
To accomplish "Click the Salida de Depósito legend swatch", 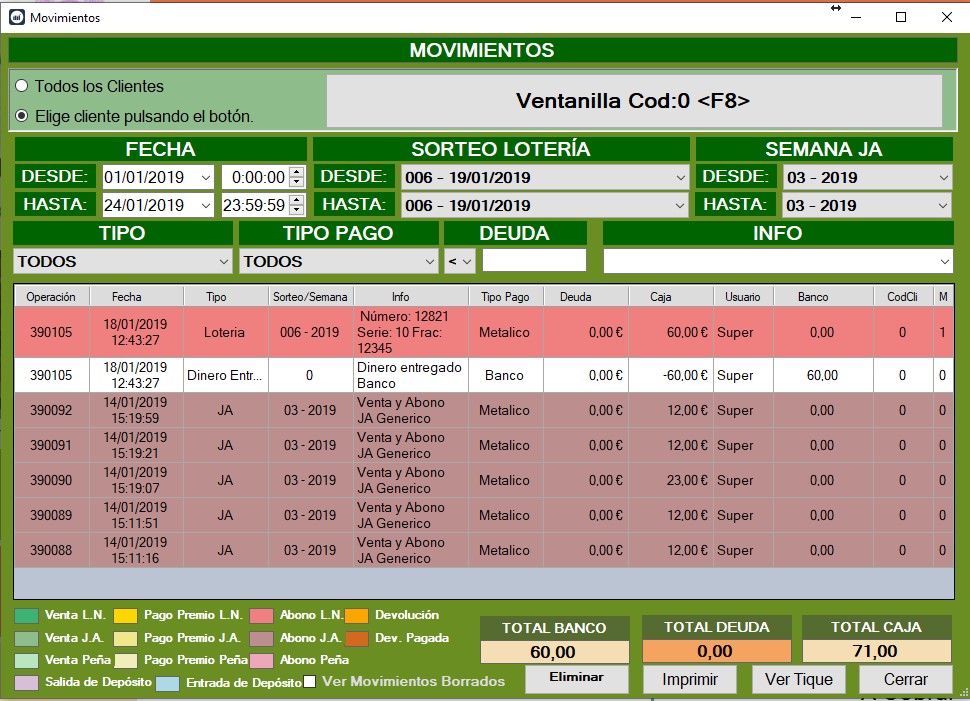I will point(26,682).
